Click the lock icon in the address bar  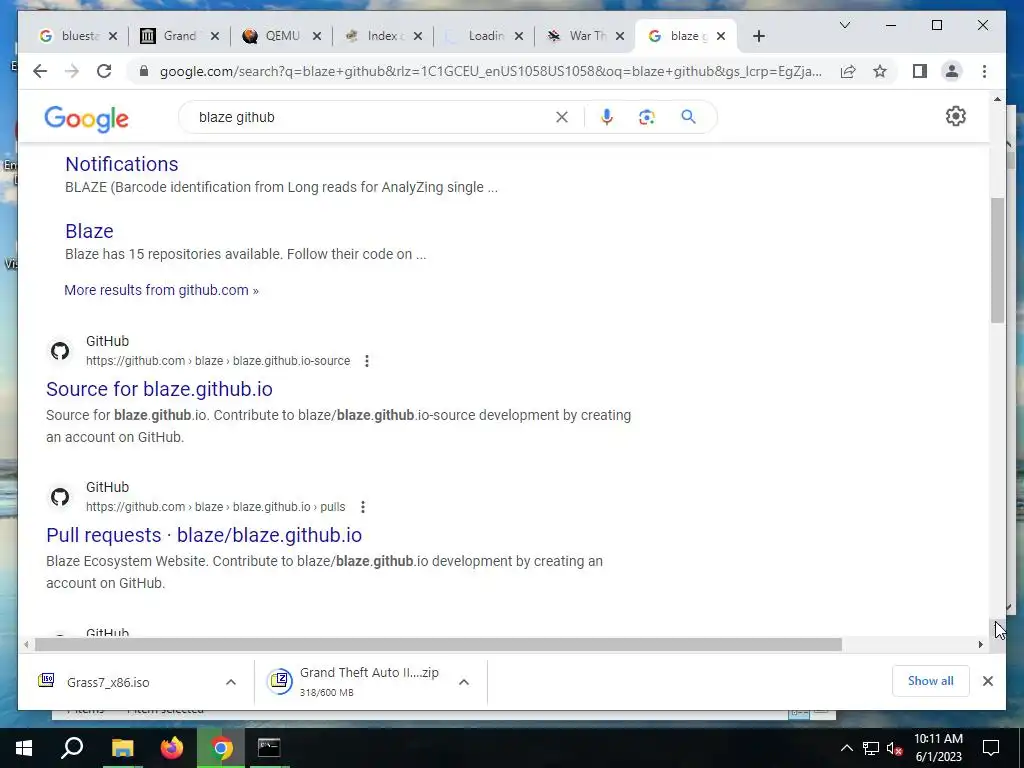click(x=144, y=71)
